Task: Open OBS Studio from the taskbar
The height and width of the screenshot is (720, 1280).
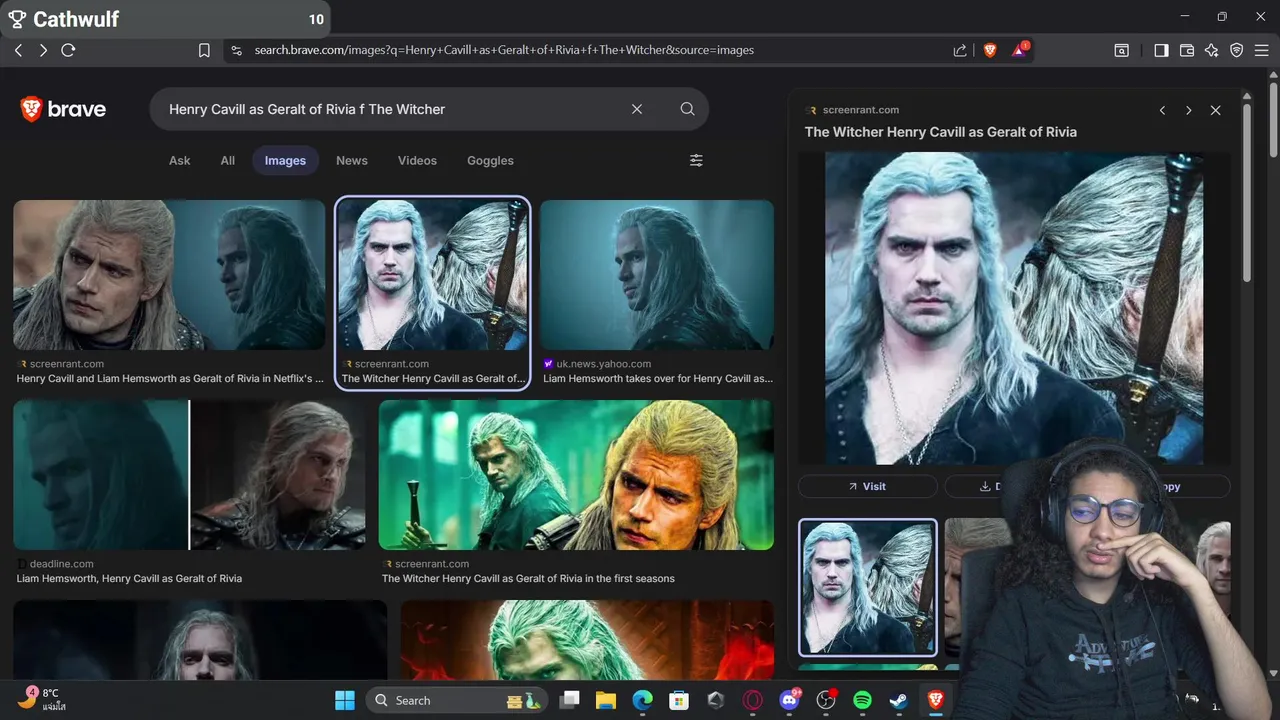Action: [826, 700]
